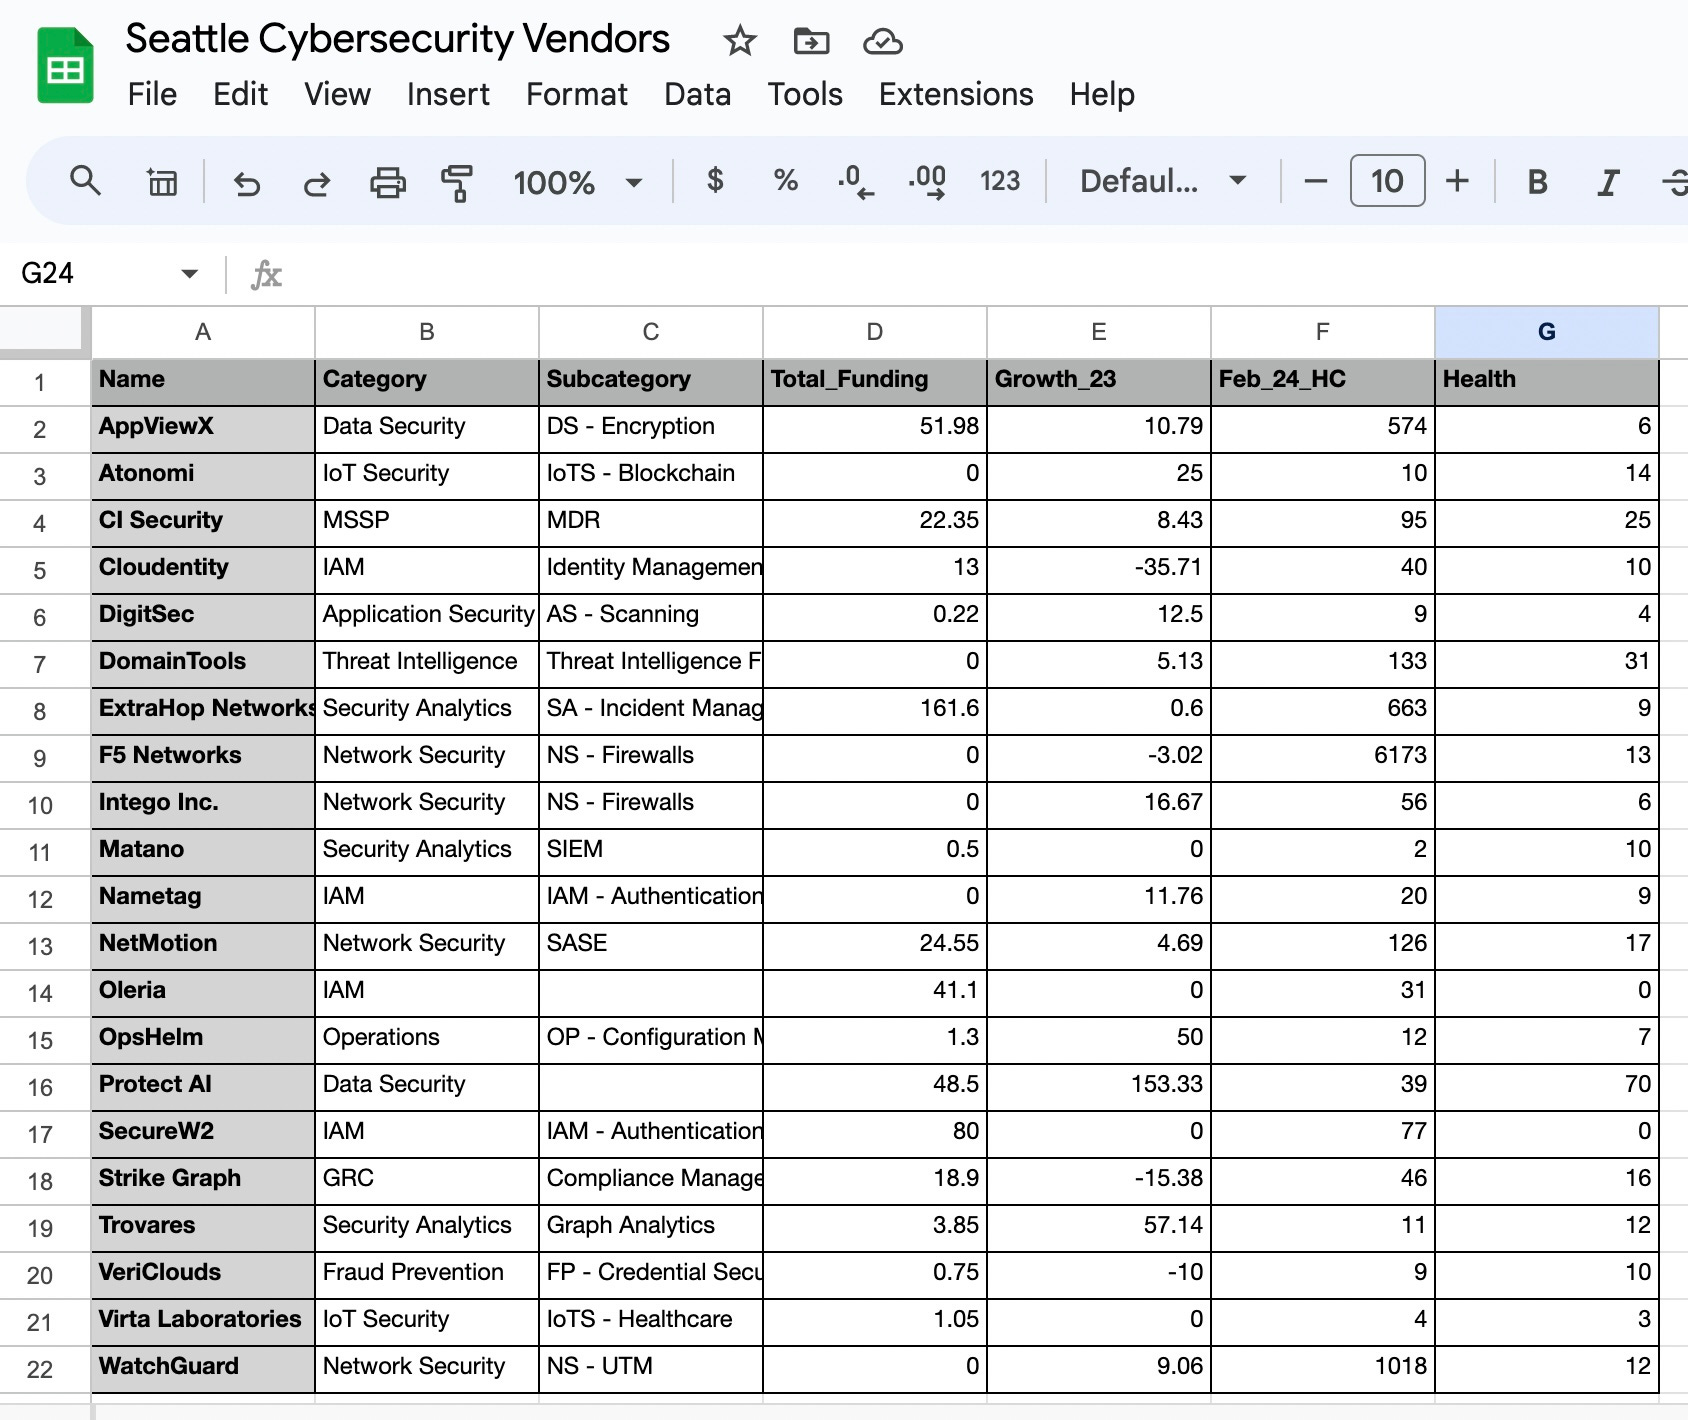Redo the last action
1688x1420 pixels.
coord(317,182)
